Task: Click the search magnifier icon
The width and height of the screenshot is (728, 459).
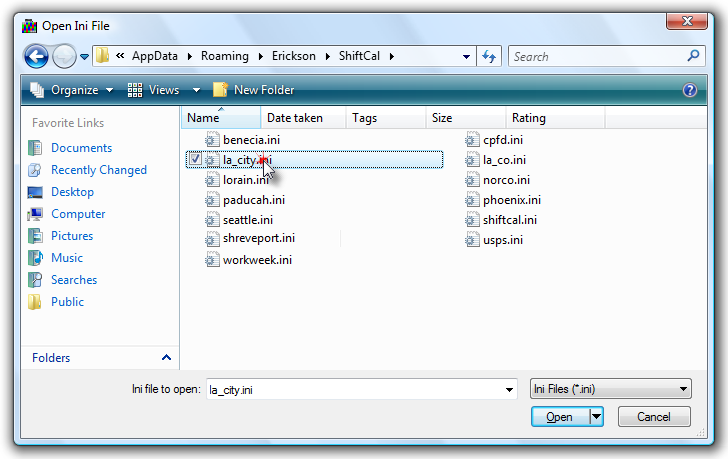Action: tap(693, 56)
